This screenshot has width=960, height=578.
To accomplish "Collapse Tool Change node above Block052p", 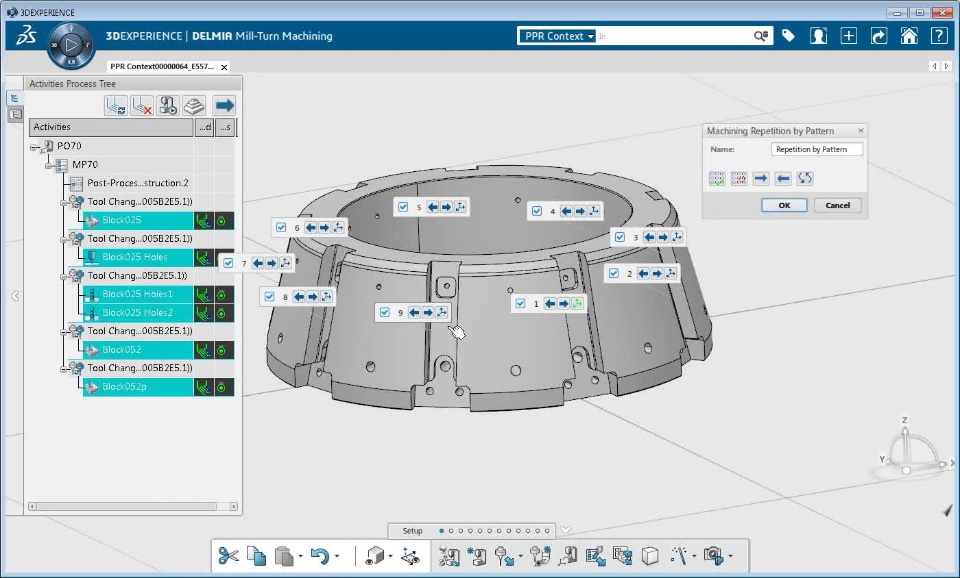I will [x=64, y=369].
